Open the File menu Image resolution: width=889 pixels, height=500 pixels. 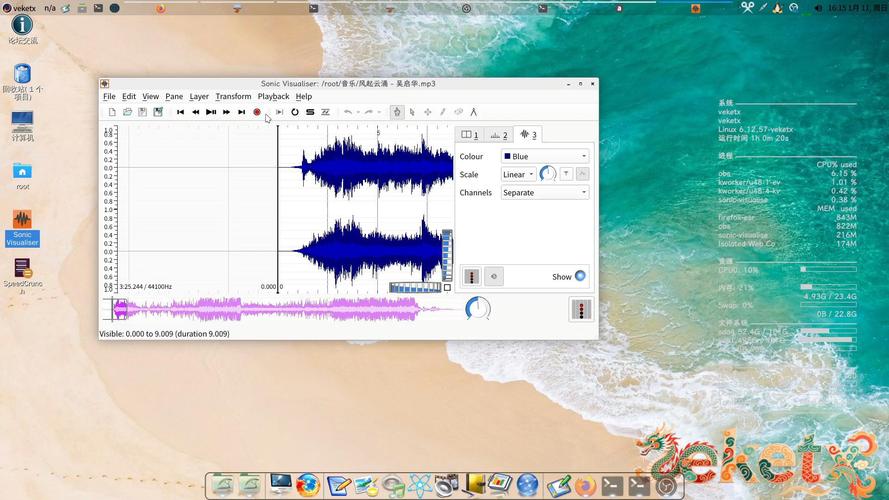(109, 96)
